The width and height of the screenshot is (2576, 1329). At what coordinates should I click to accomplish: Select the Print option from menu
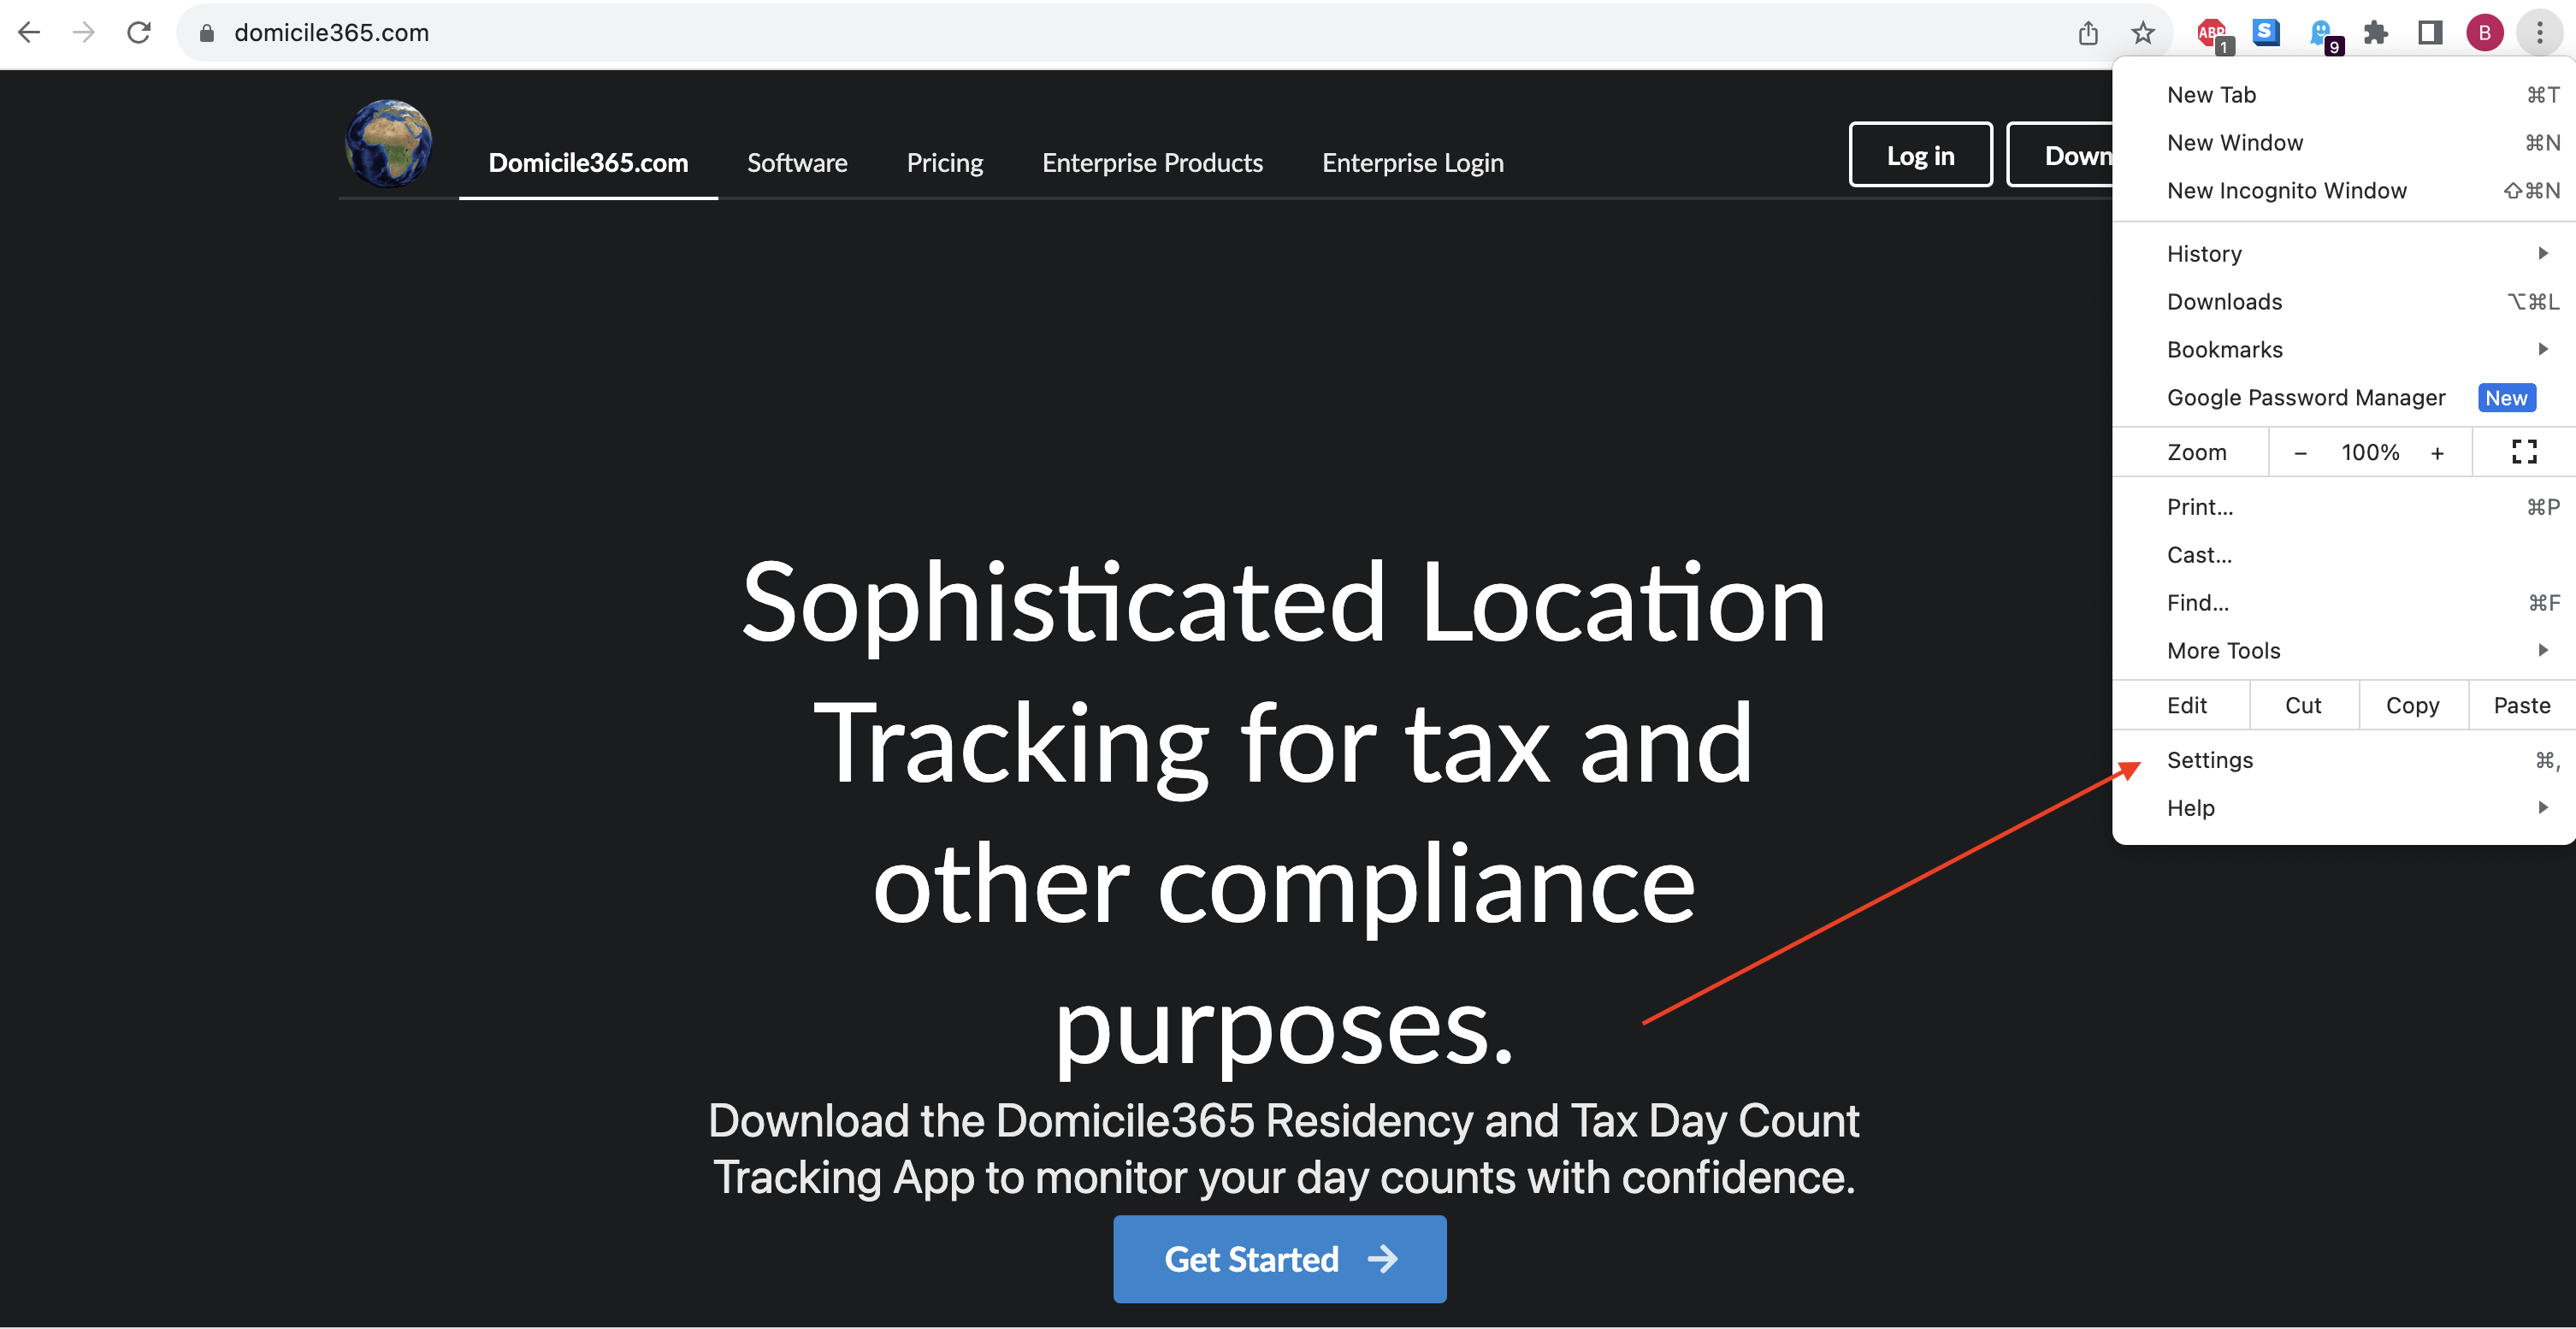click(x=2198, y=505)
